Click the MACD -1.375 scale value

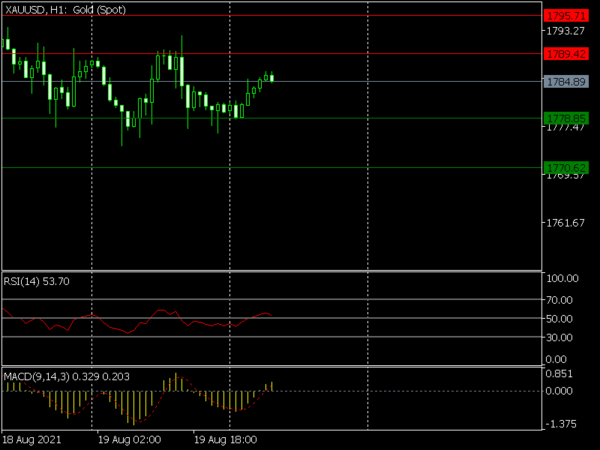[561, 424]
